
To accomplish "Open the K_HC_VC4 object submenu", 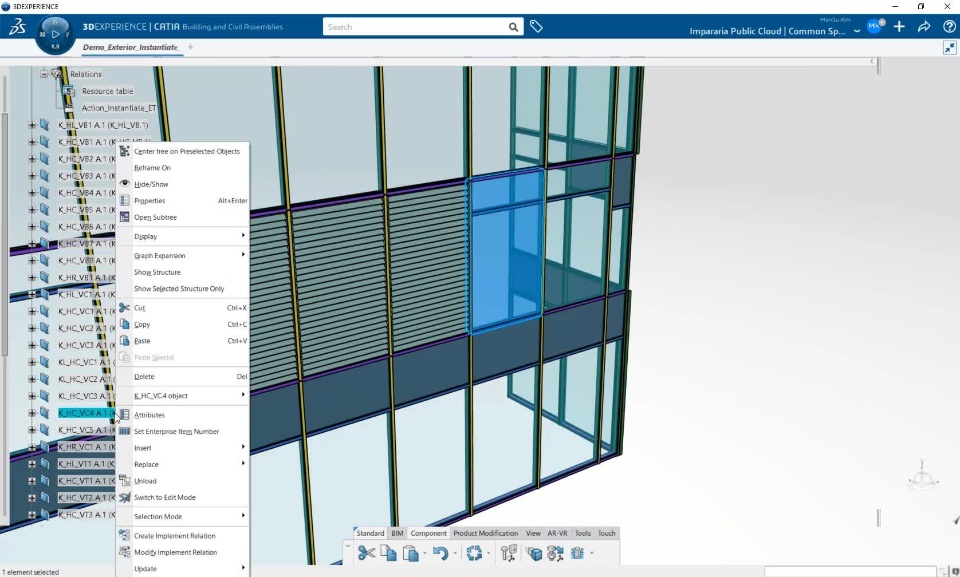I will tap(182, 395).
